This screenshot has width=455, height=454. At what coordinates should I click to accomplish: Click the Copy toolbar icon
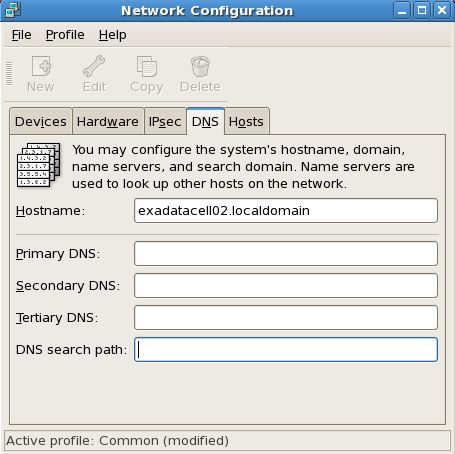tap(147, 66)
